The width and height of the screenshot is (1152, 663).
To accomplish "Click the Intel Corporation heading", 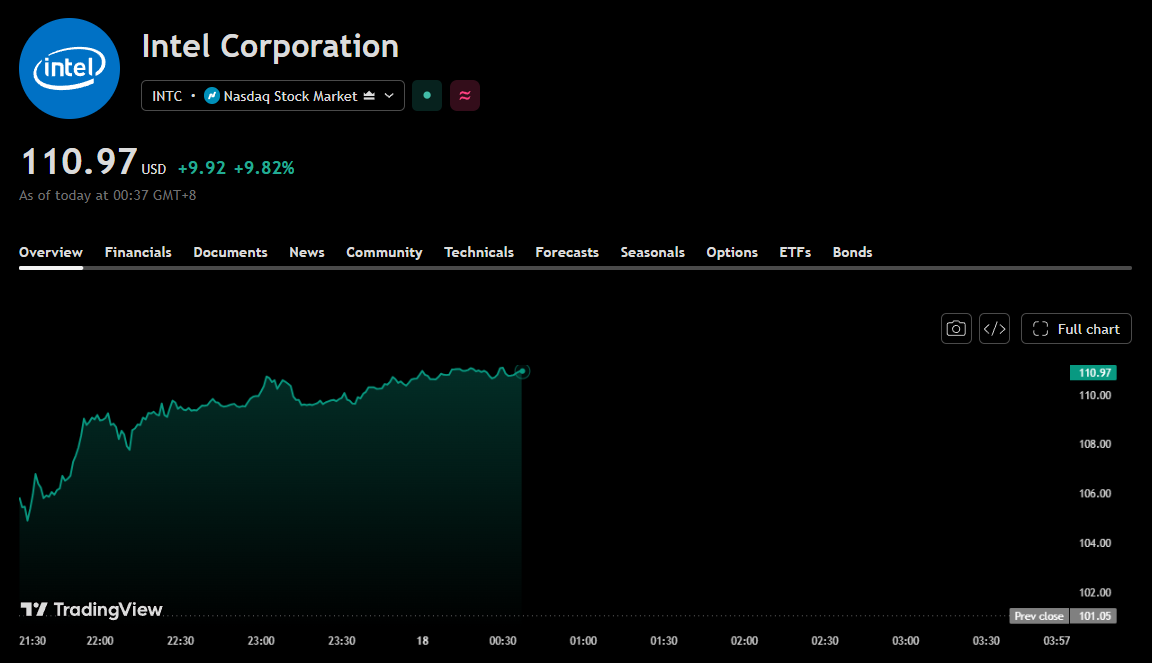I will pos(270,46).
